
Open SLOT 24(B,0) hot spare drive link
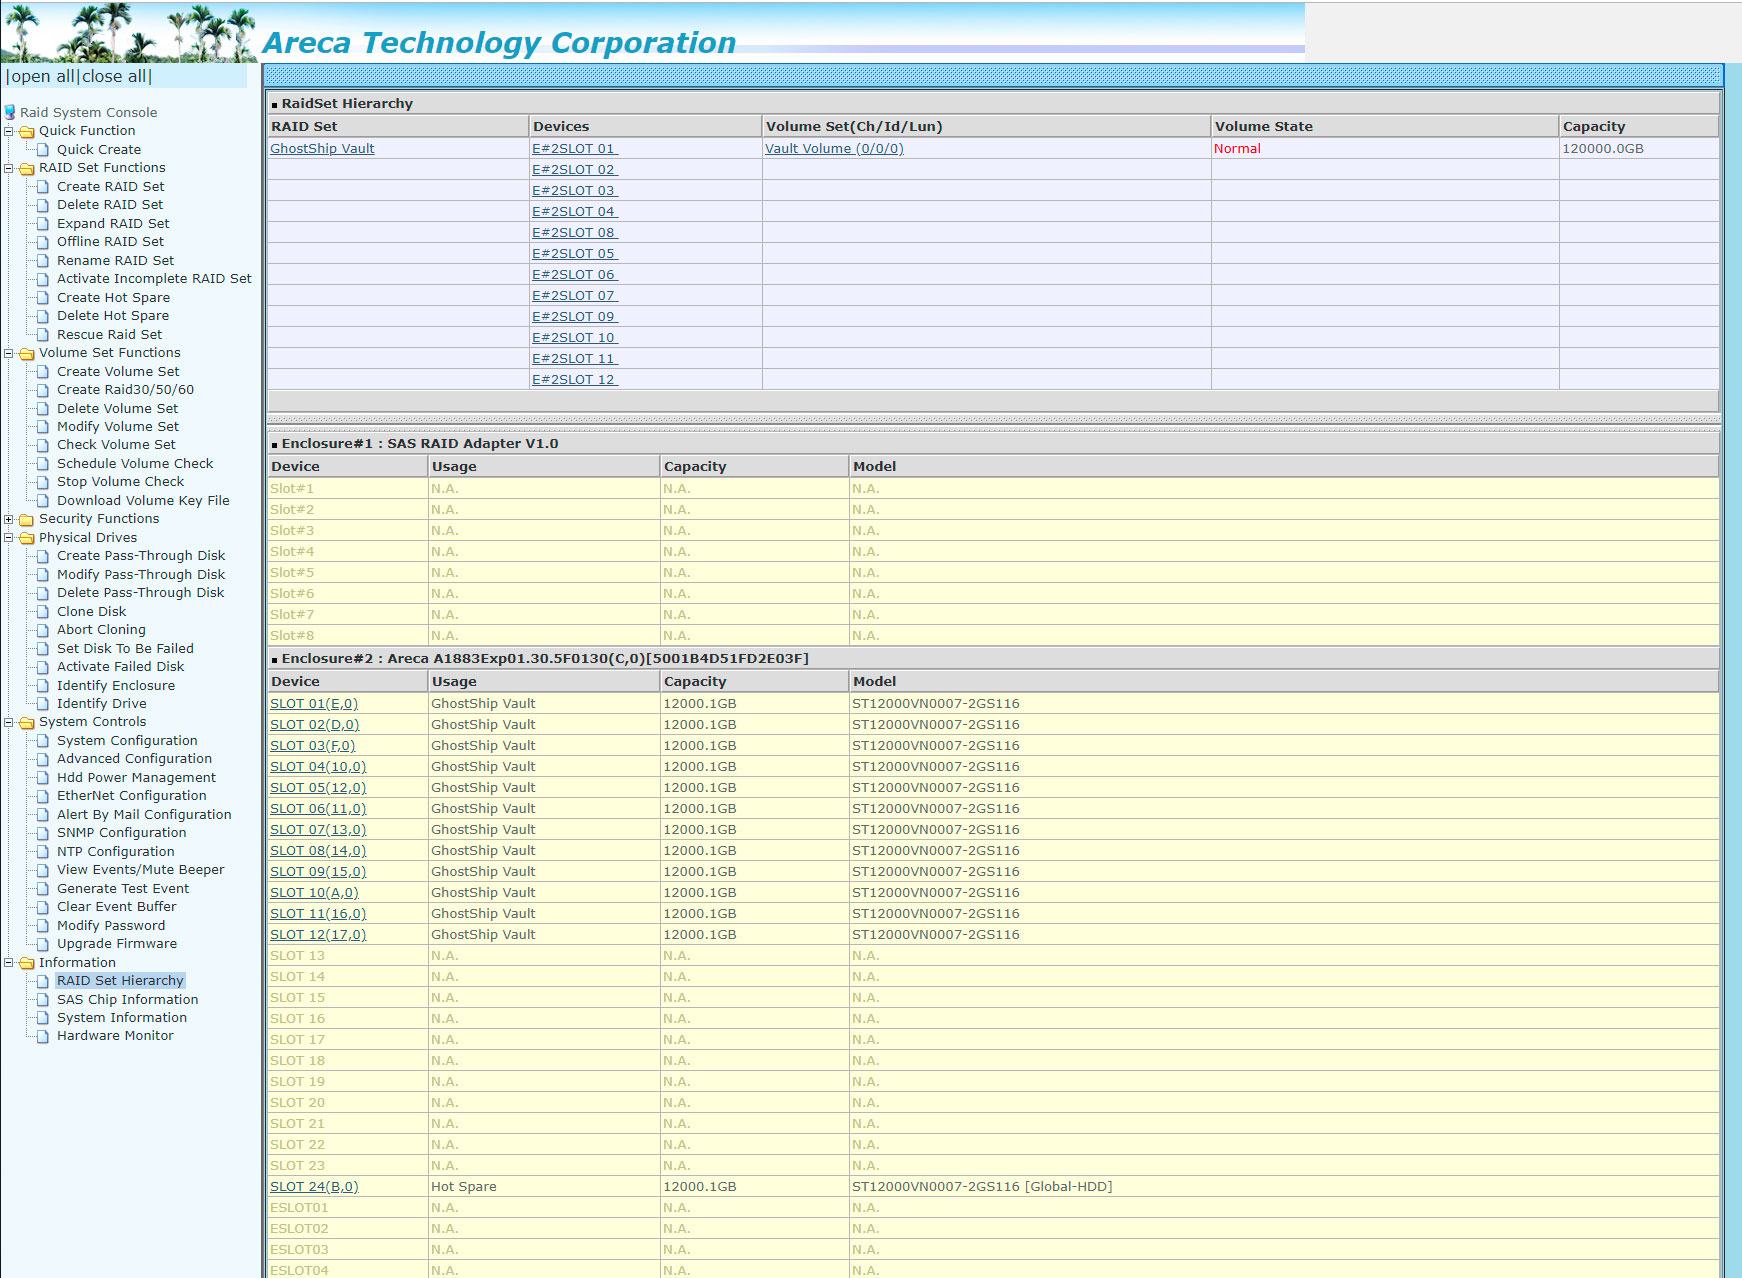pyautogui.click(x=314, y=1187)
